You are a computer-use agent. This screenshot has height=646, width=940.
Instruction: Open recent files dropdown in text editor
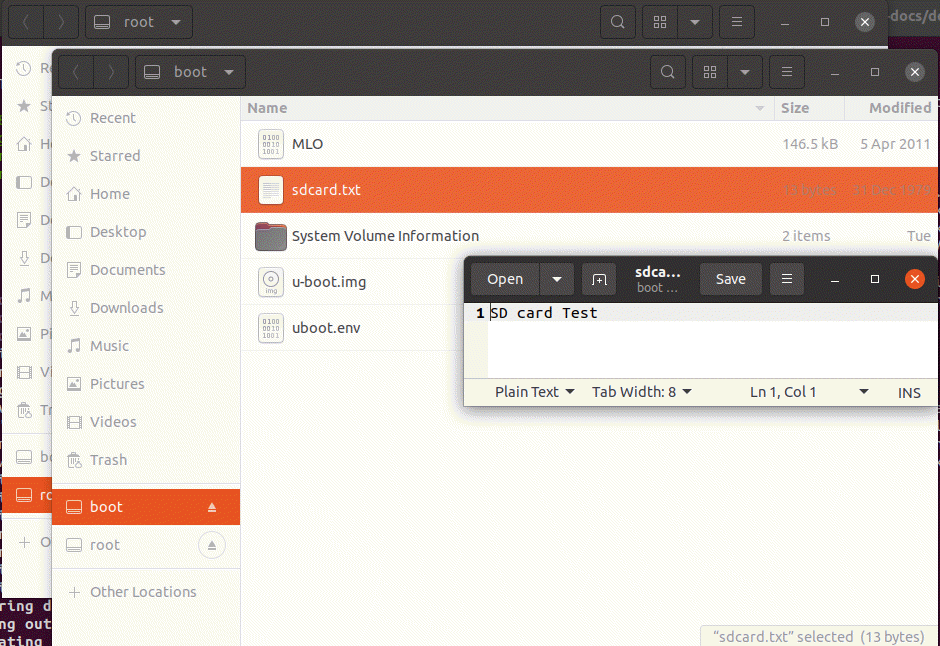(x=557, y=279)
